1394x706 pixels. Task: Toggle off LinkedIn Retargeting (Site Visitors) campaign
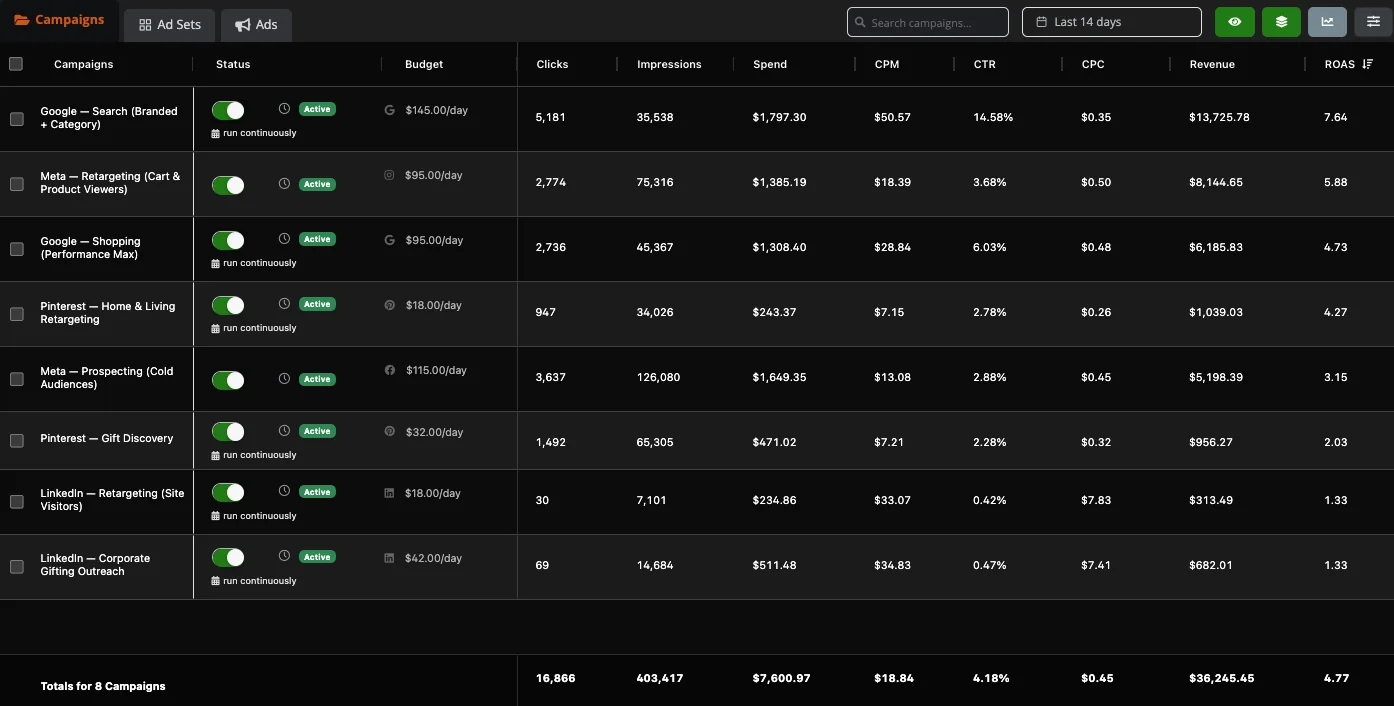point(228,492)
